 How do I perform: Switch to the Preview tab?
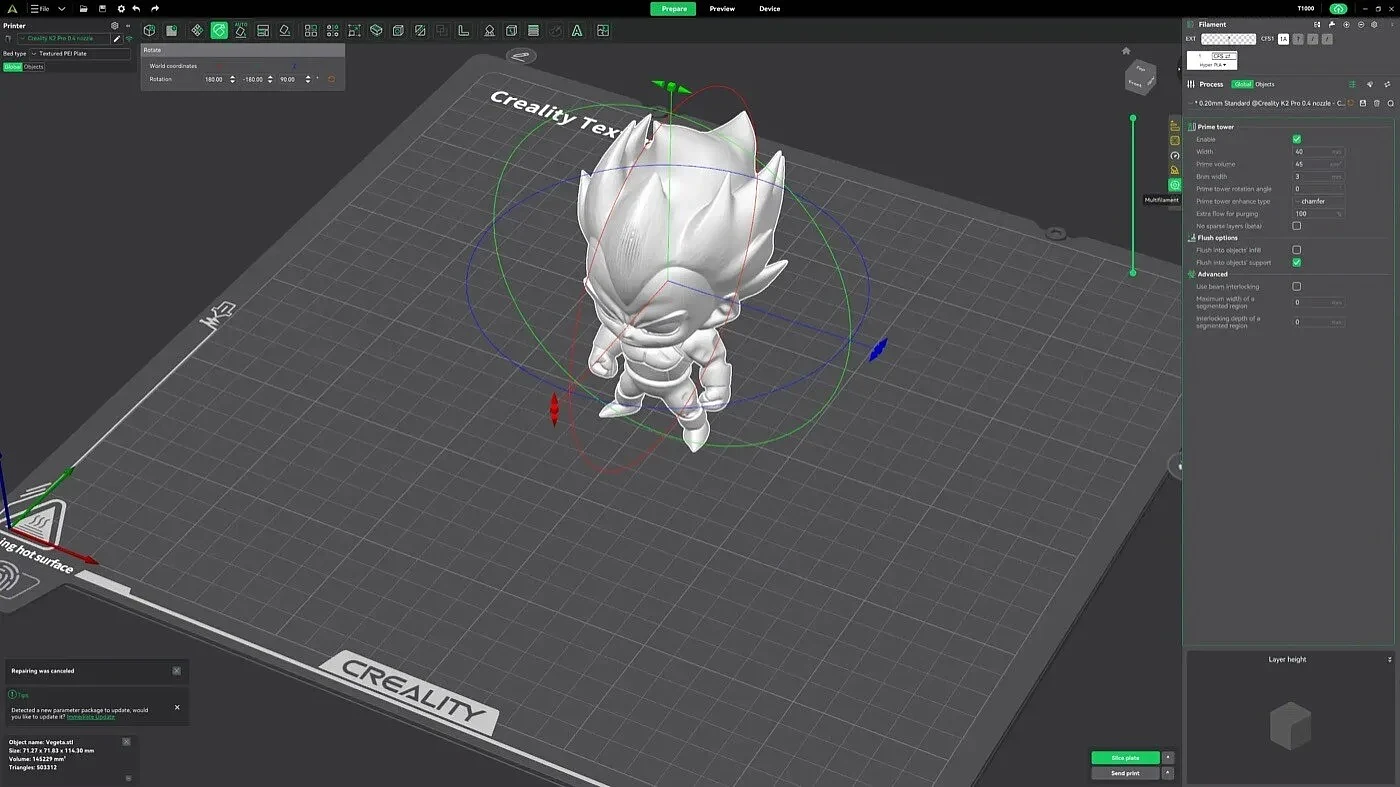click(x=722, y=9)
